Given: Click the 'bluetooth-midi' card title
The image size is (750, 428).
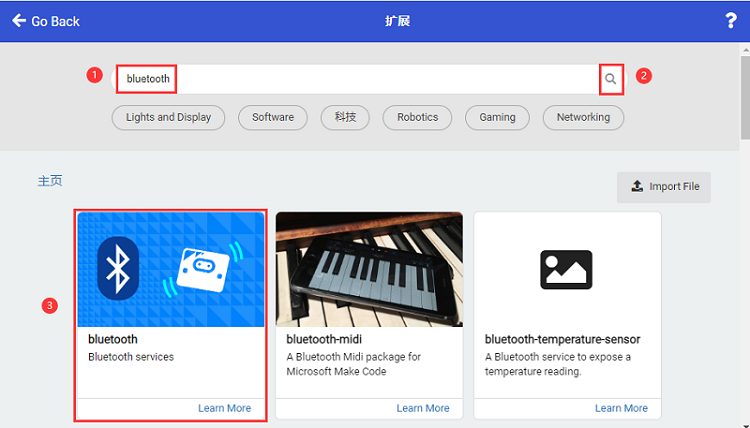Looking at the screenshot, I should click(x=324, y=339).
